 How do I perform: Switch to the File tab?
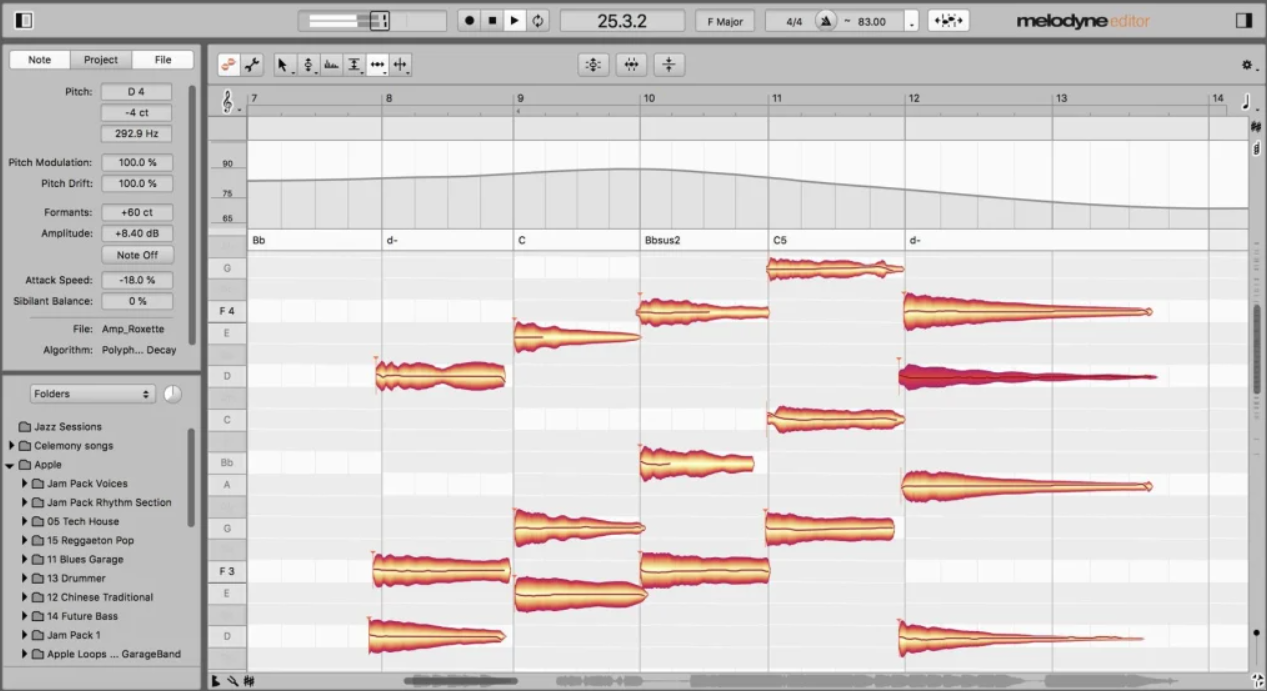162,60
